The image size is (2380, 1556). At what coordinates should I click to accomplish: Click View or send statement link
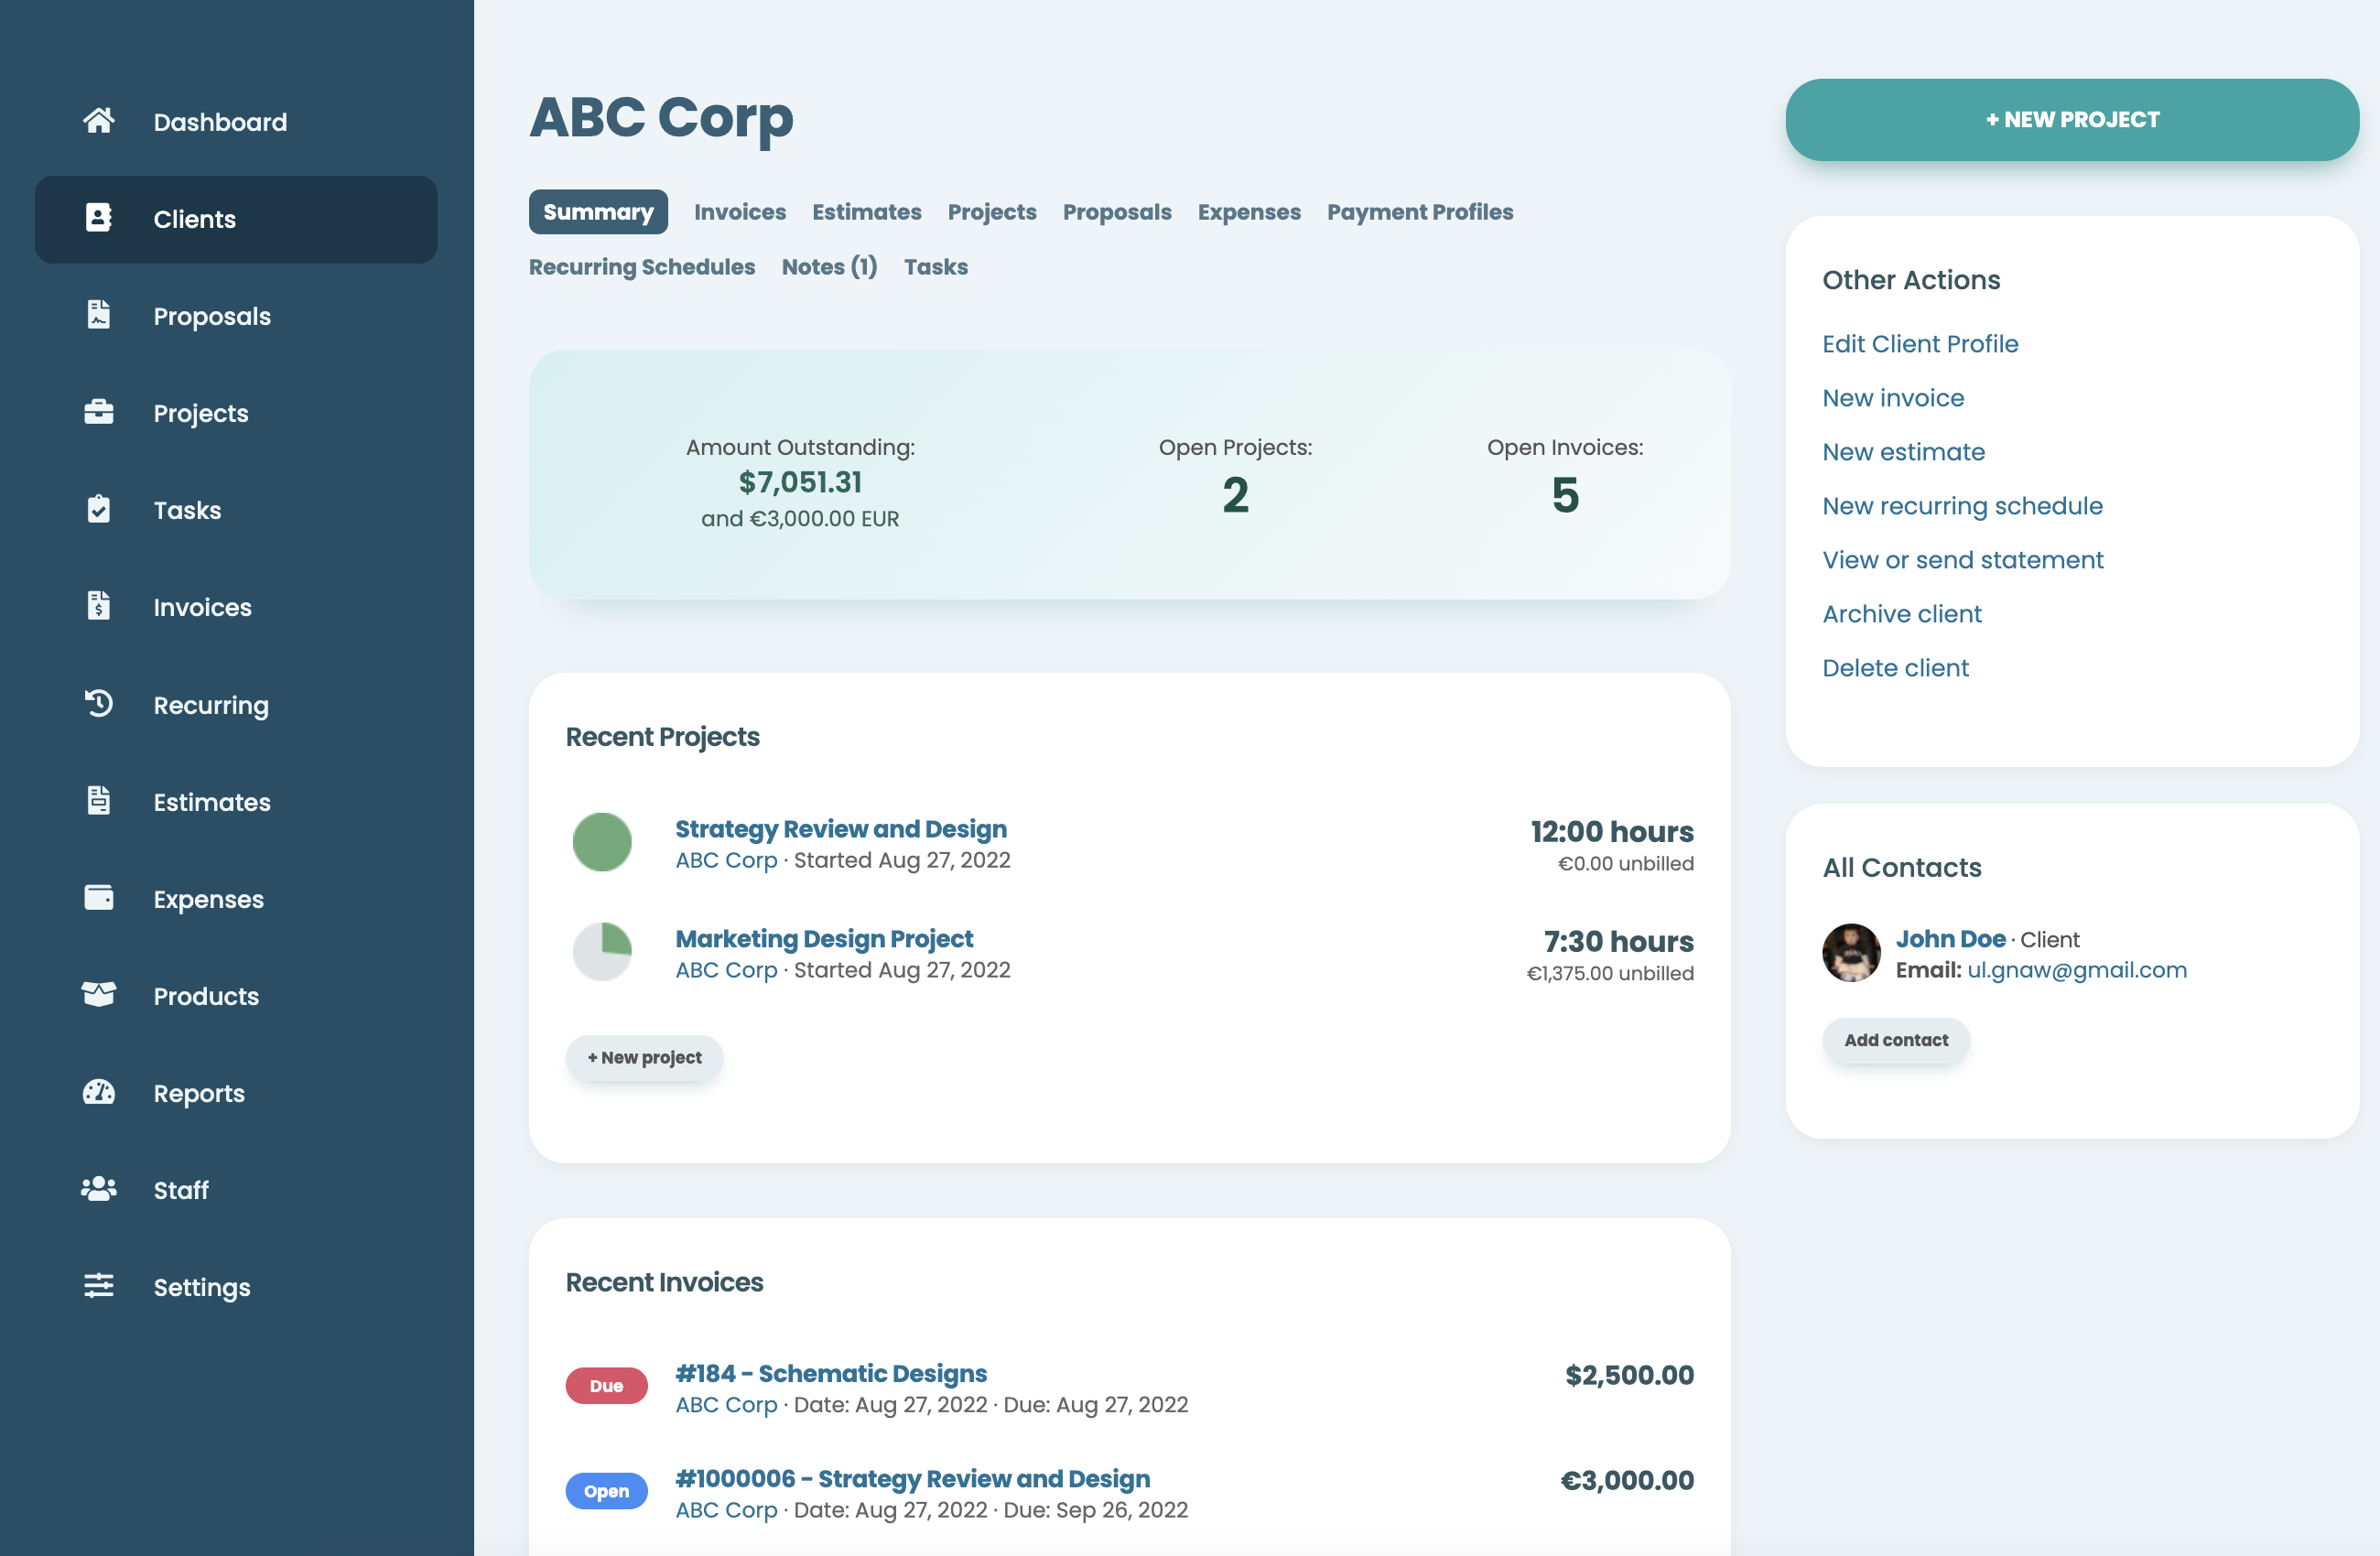[1962, 560]
